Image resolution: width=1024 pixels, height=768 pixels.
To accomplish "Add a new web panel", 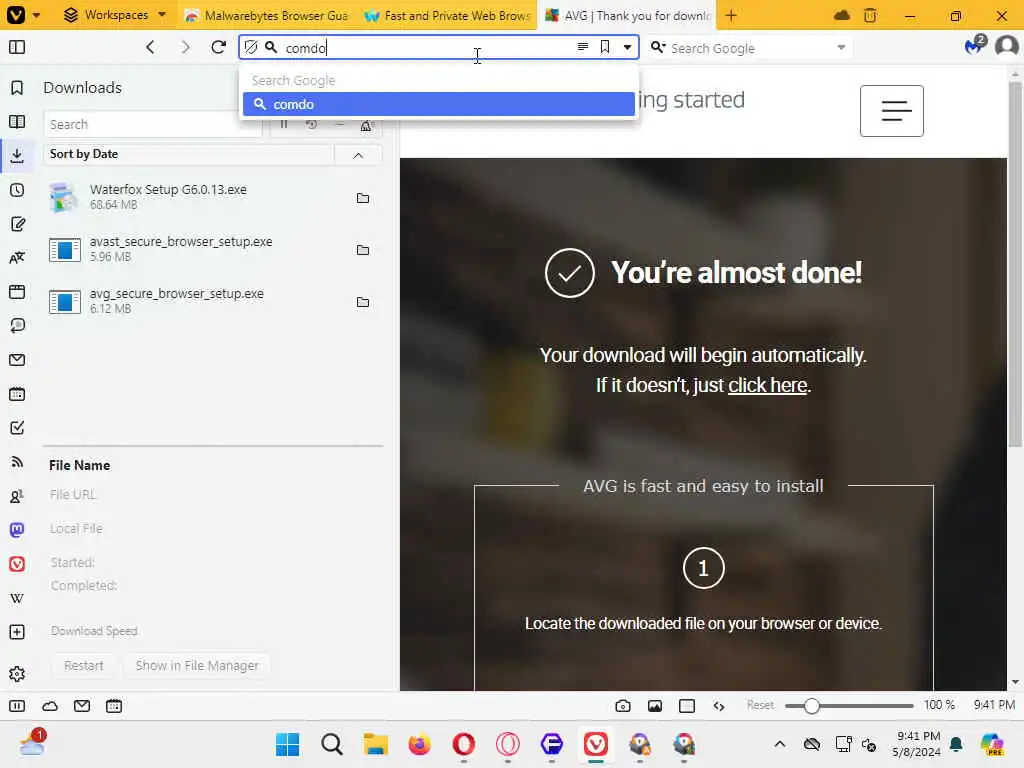I will (17, 632).
